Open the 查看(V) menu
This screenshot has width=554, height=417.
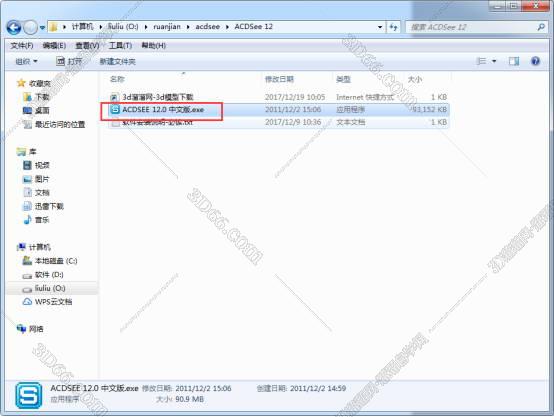coord(87,46)
